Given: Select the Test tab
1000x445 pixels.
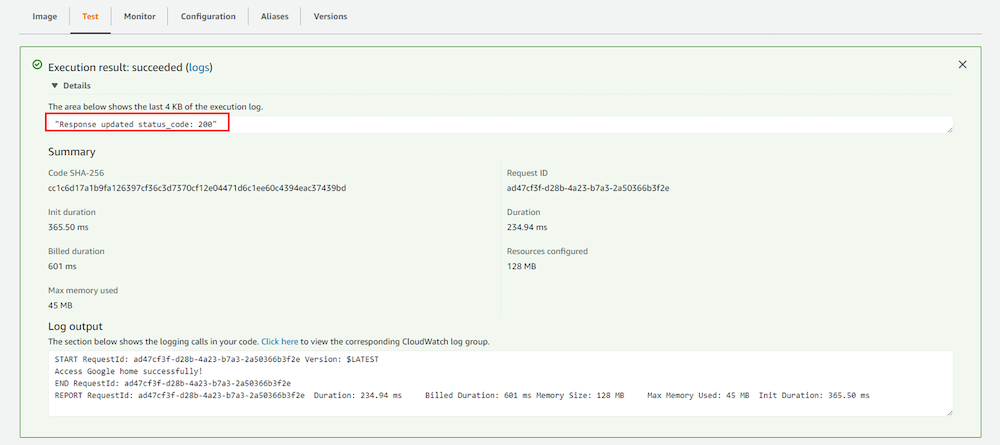Looking at the screenshot, I should click(90, 17).
